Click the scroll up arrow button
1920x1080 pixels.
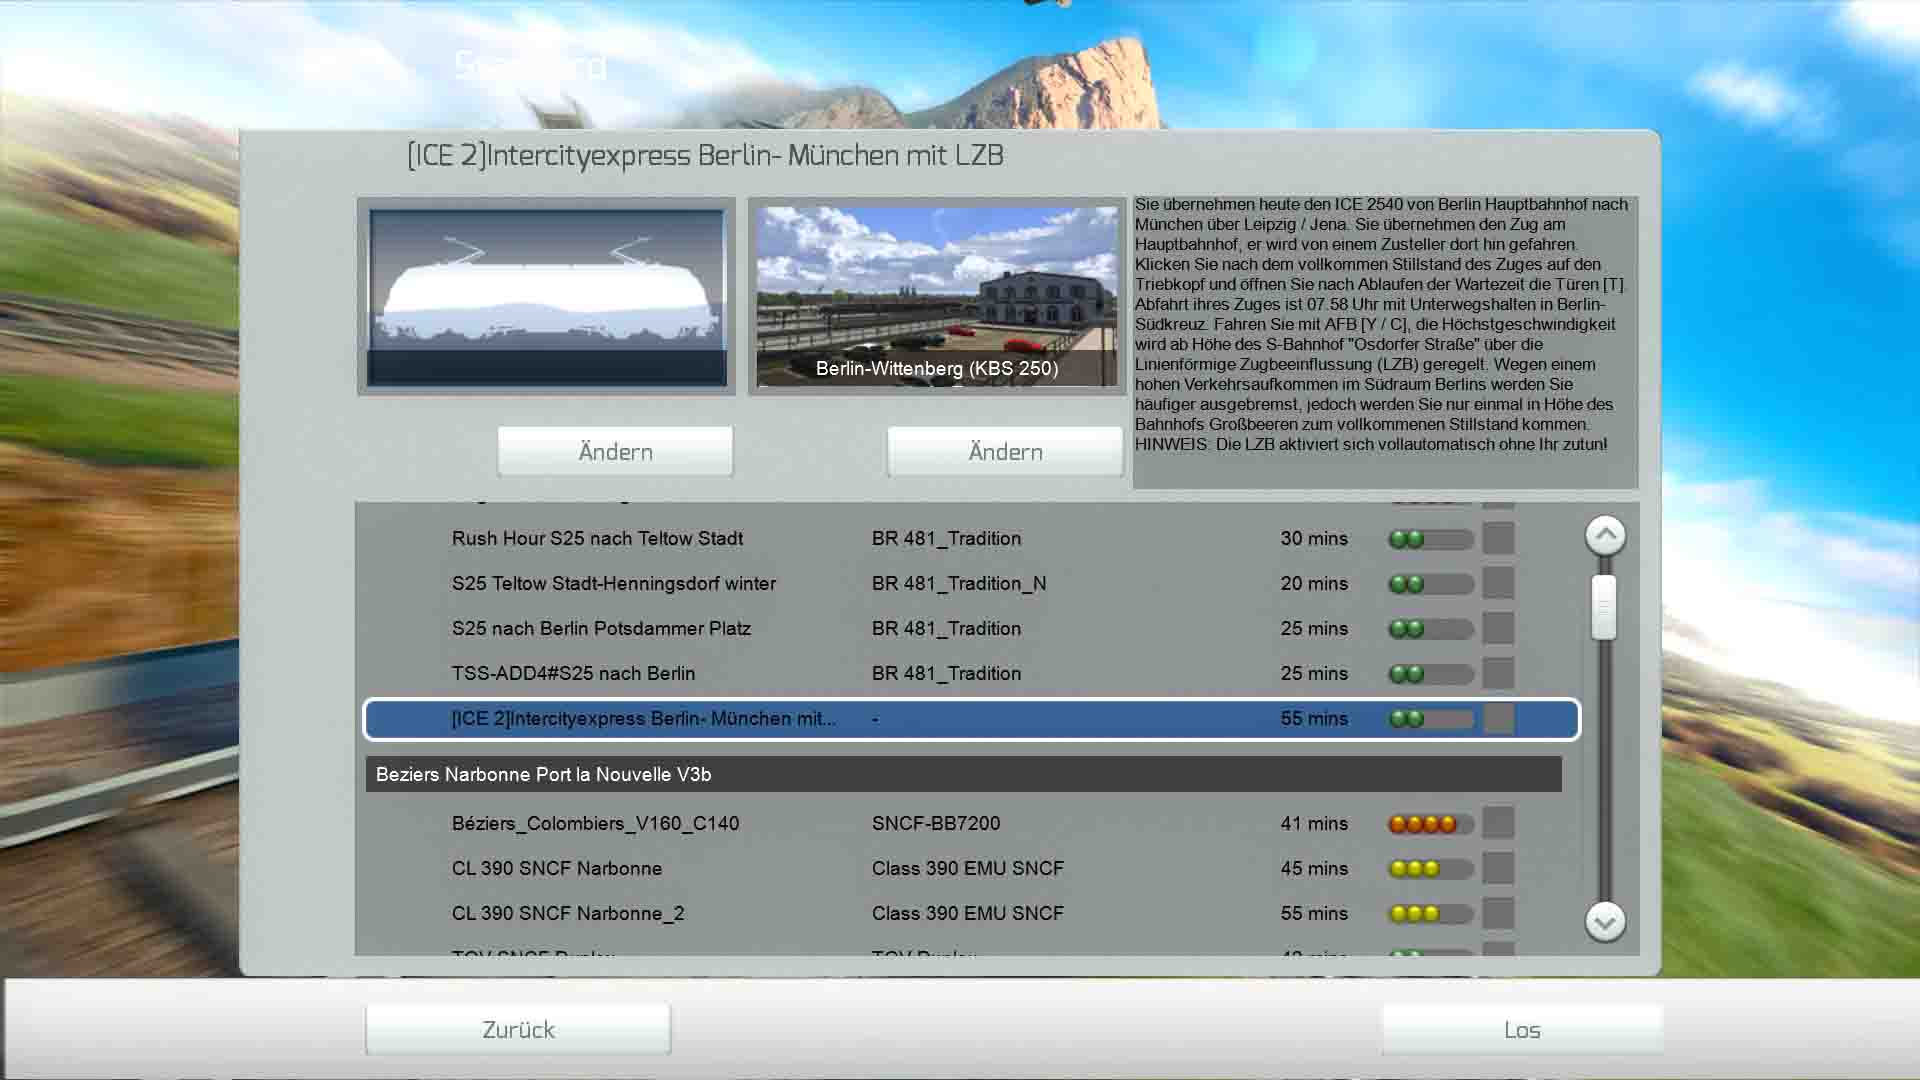1605,536
